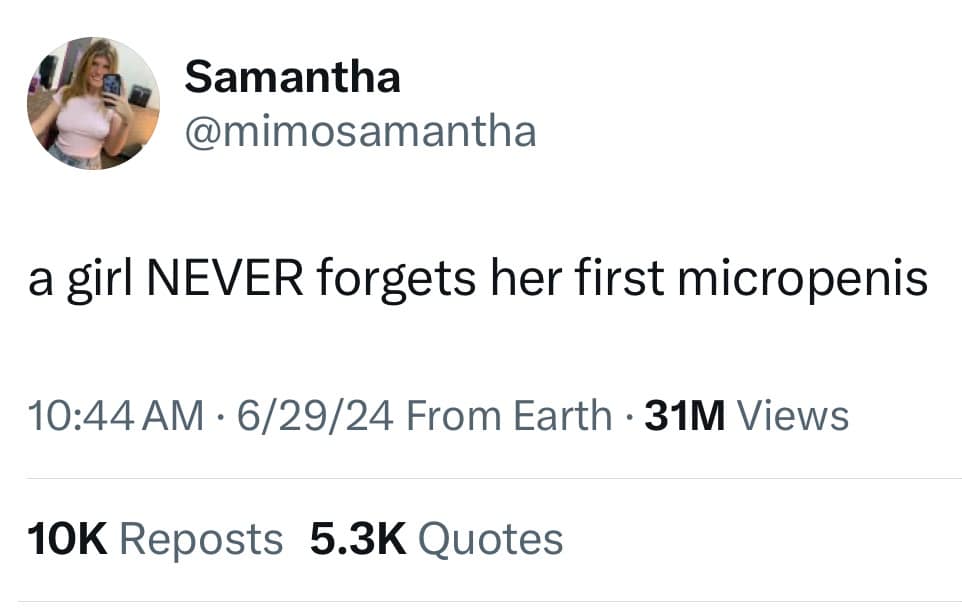Viewport: 962px width, 610px height.
Task: Click the phone in the avatar photo
Action: point(112,86)
